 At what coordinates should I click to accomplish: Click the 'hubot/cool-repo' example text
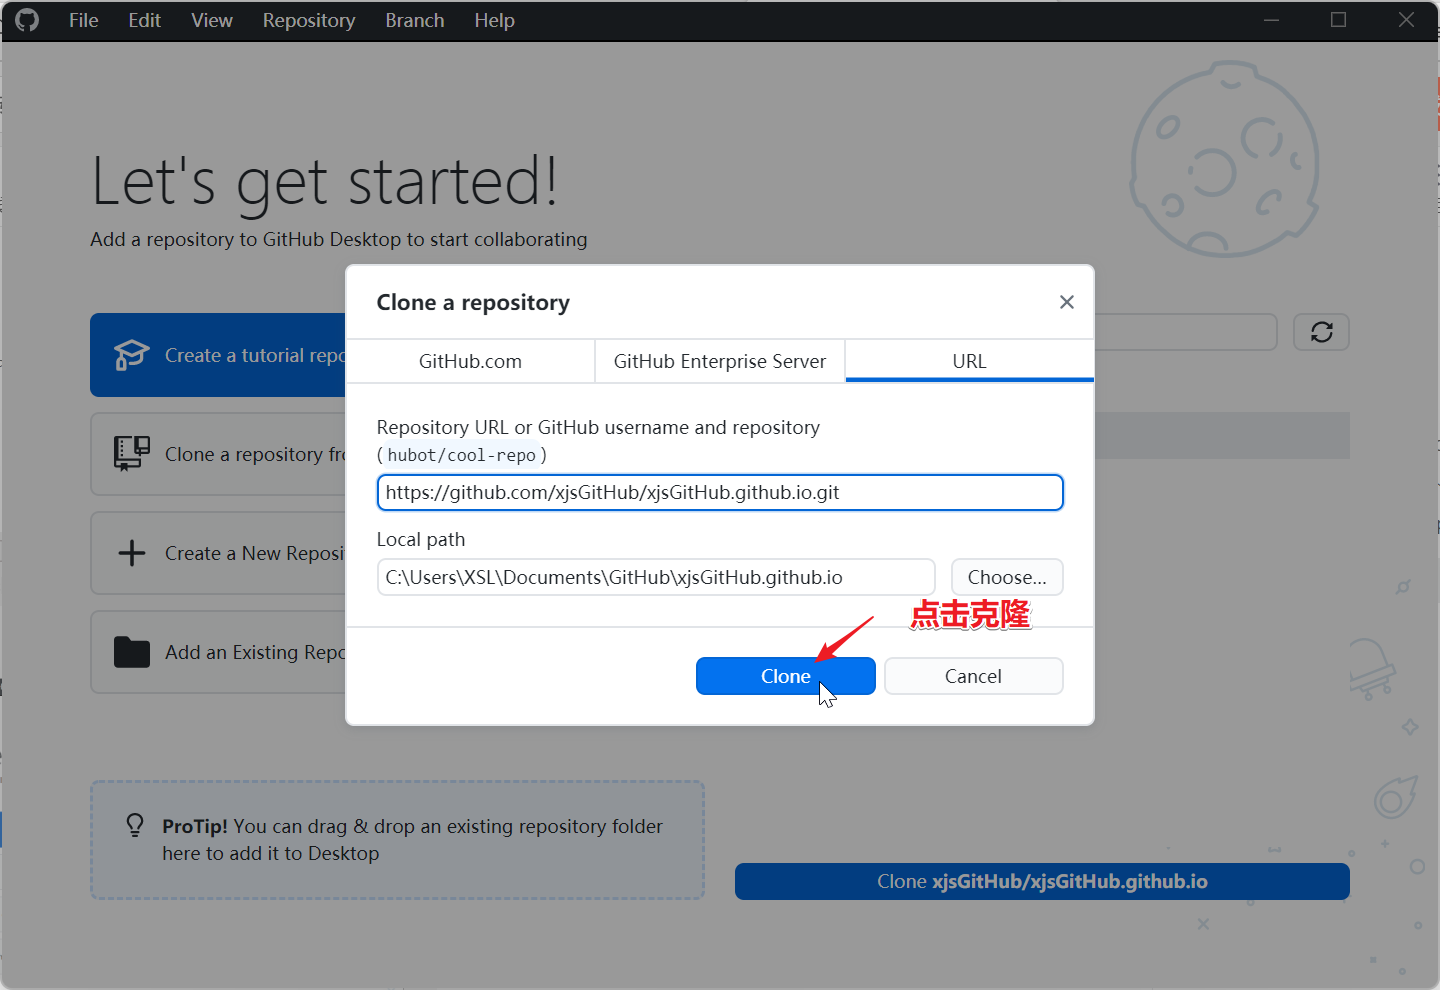click(461, 455)
